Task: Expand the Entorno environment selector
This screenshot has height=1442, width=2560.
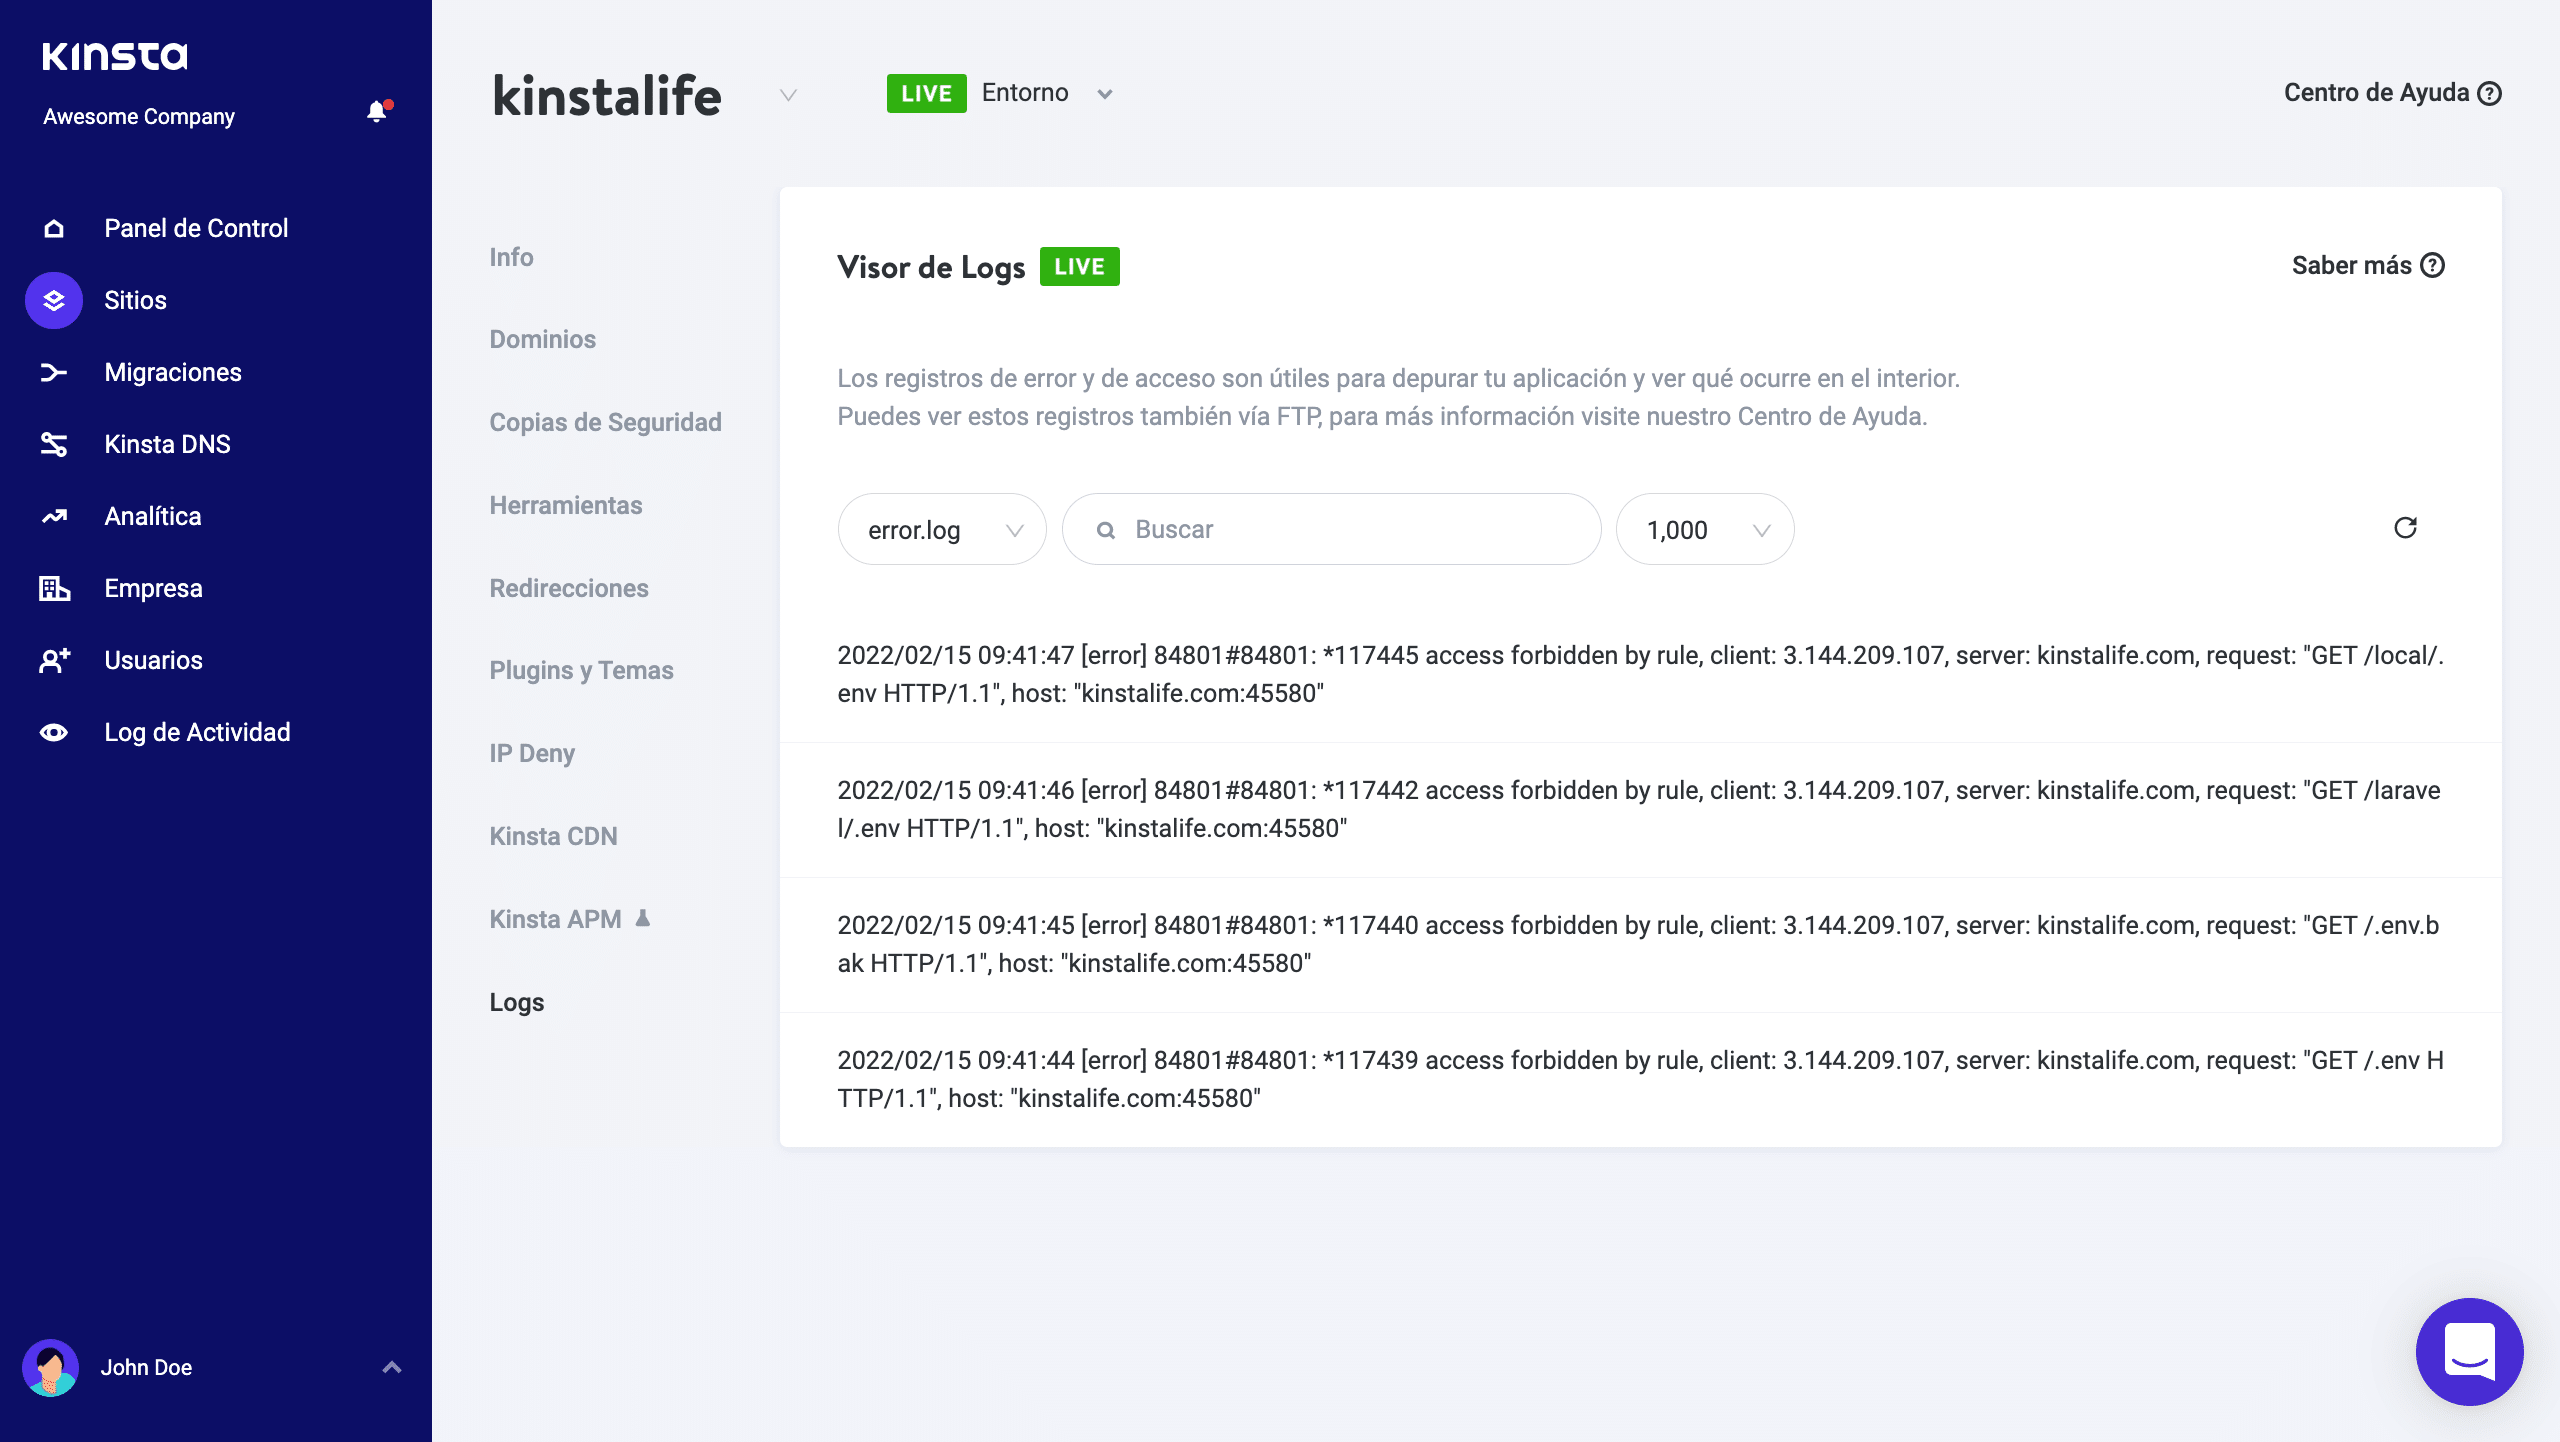Action: pos(1104,94)
